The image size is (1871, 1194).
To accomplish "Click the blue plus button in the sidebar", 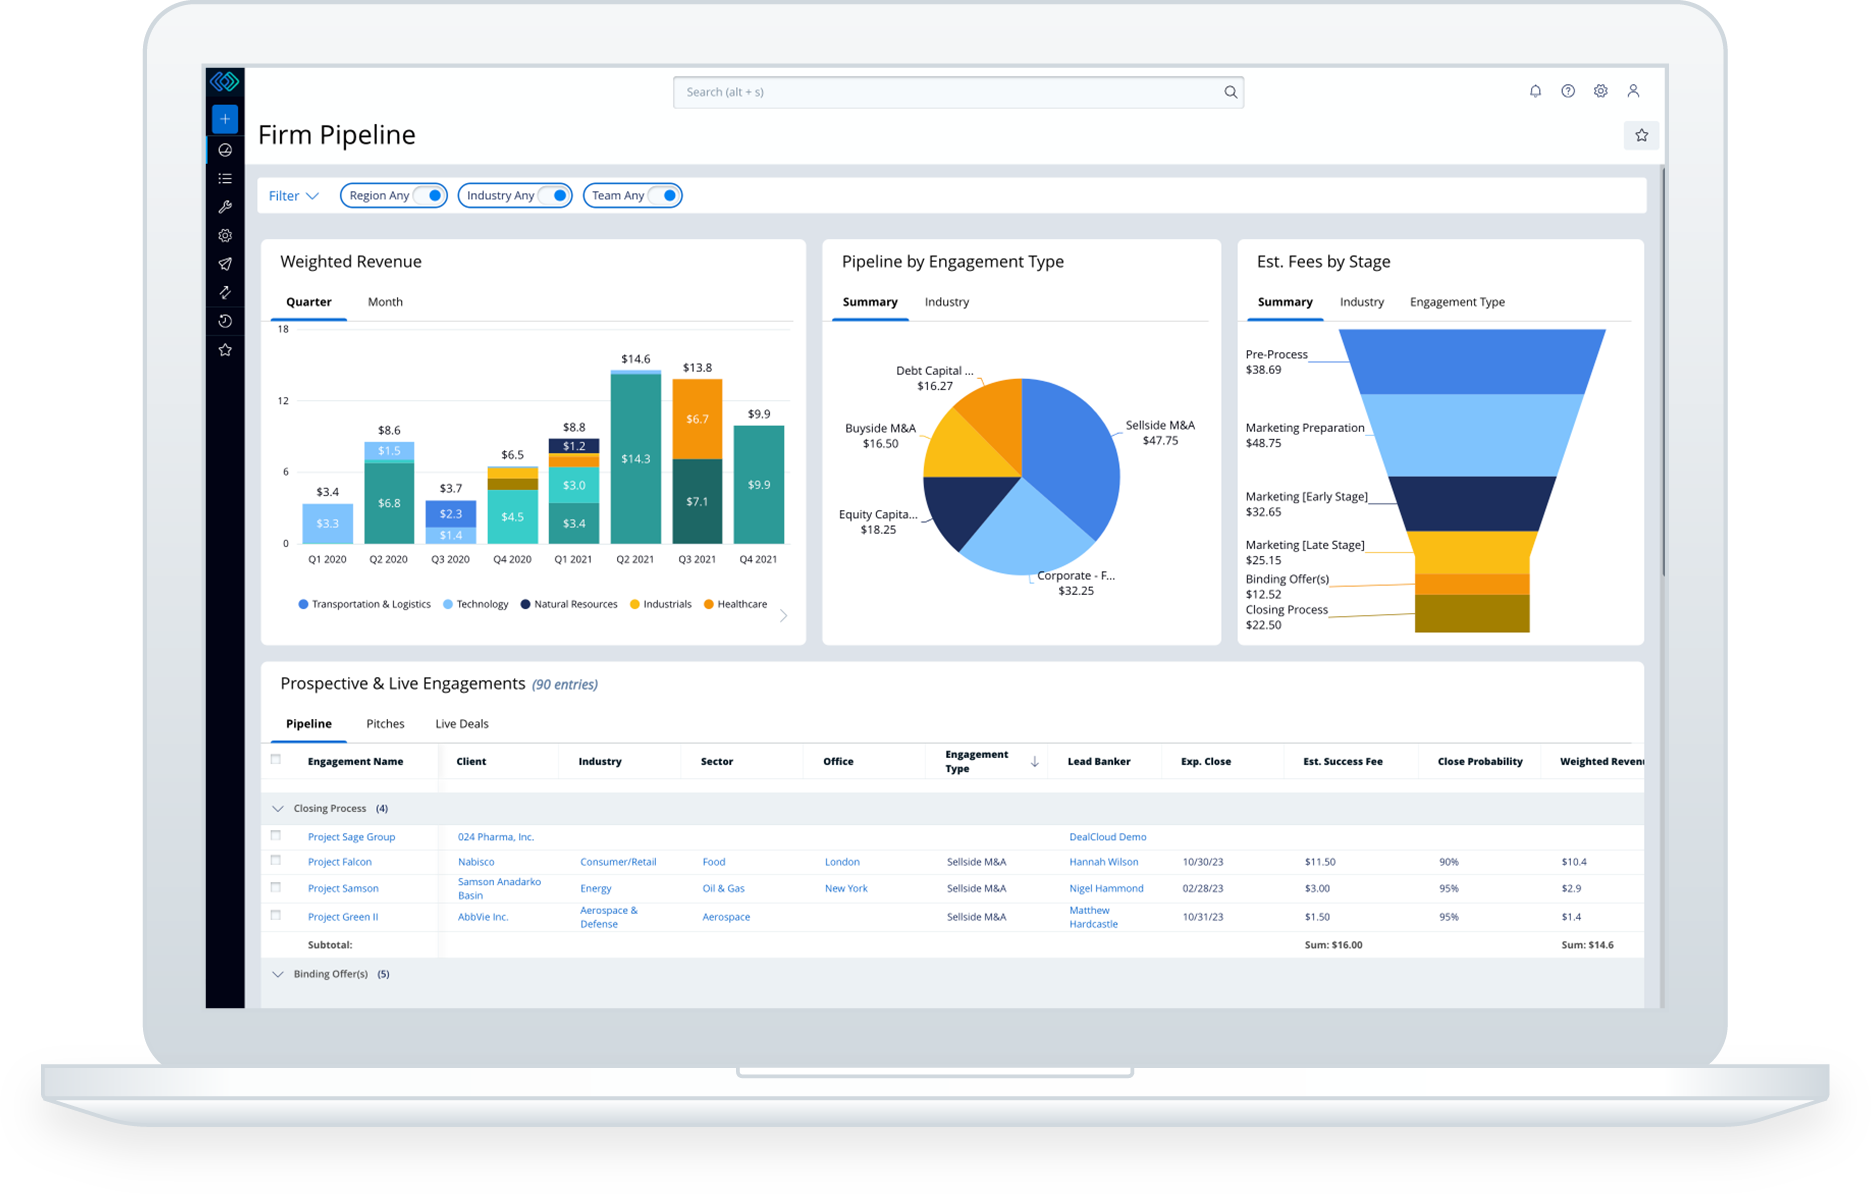I will [x=225, y=118].
